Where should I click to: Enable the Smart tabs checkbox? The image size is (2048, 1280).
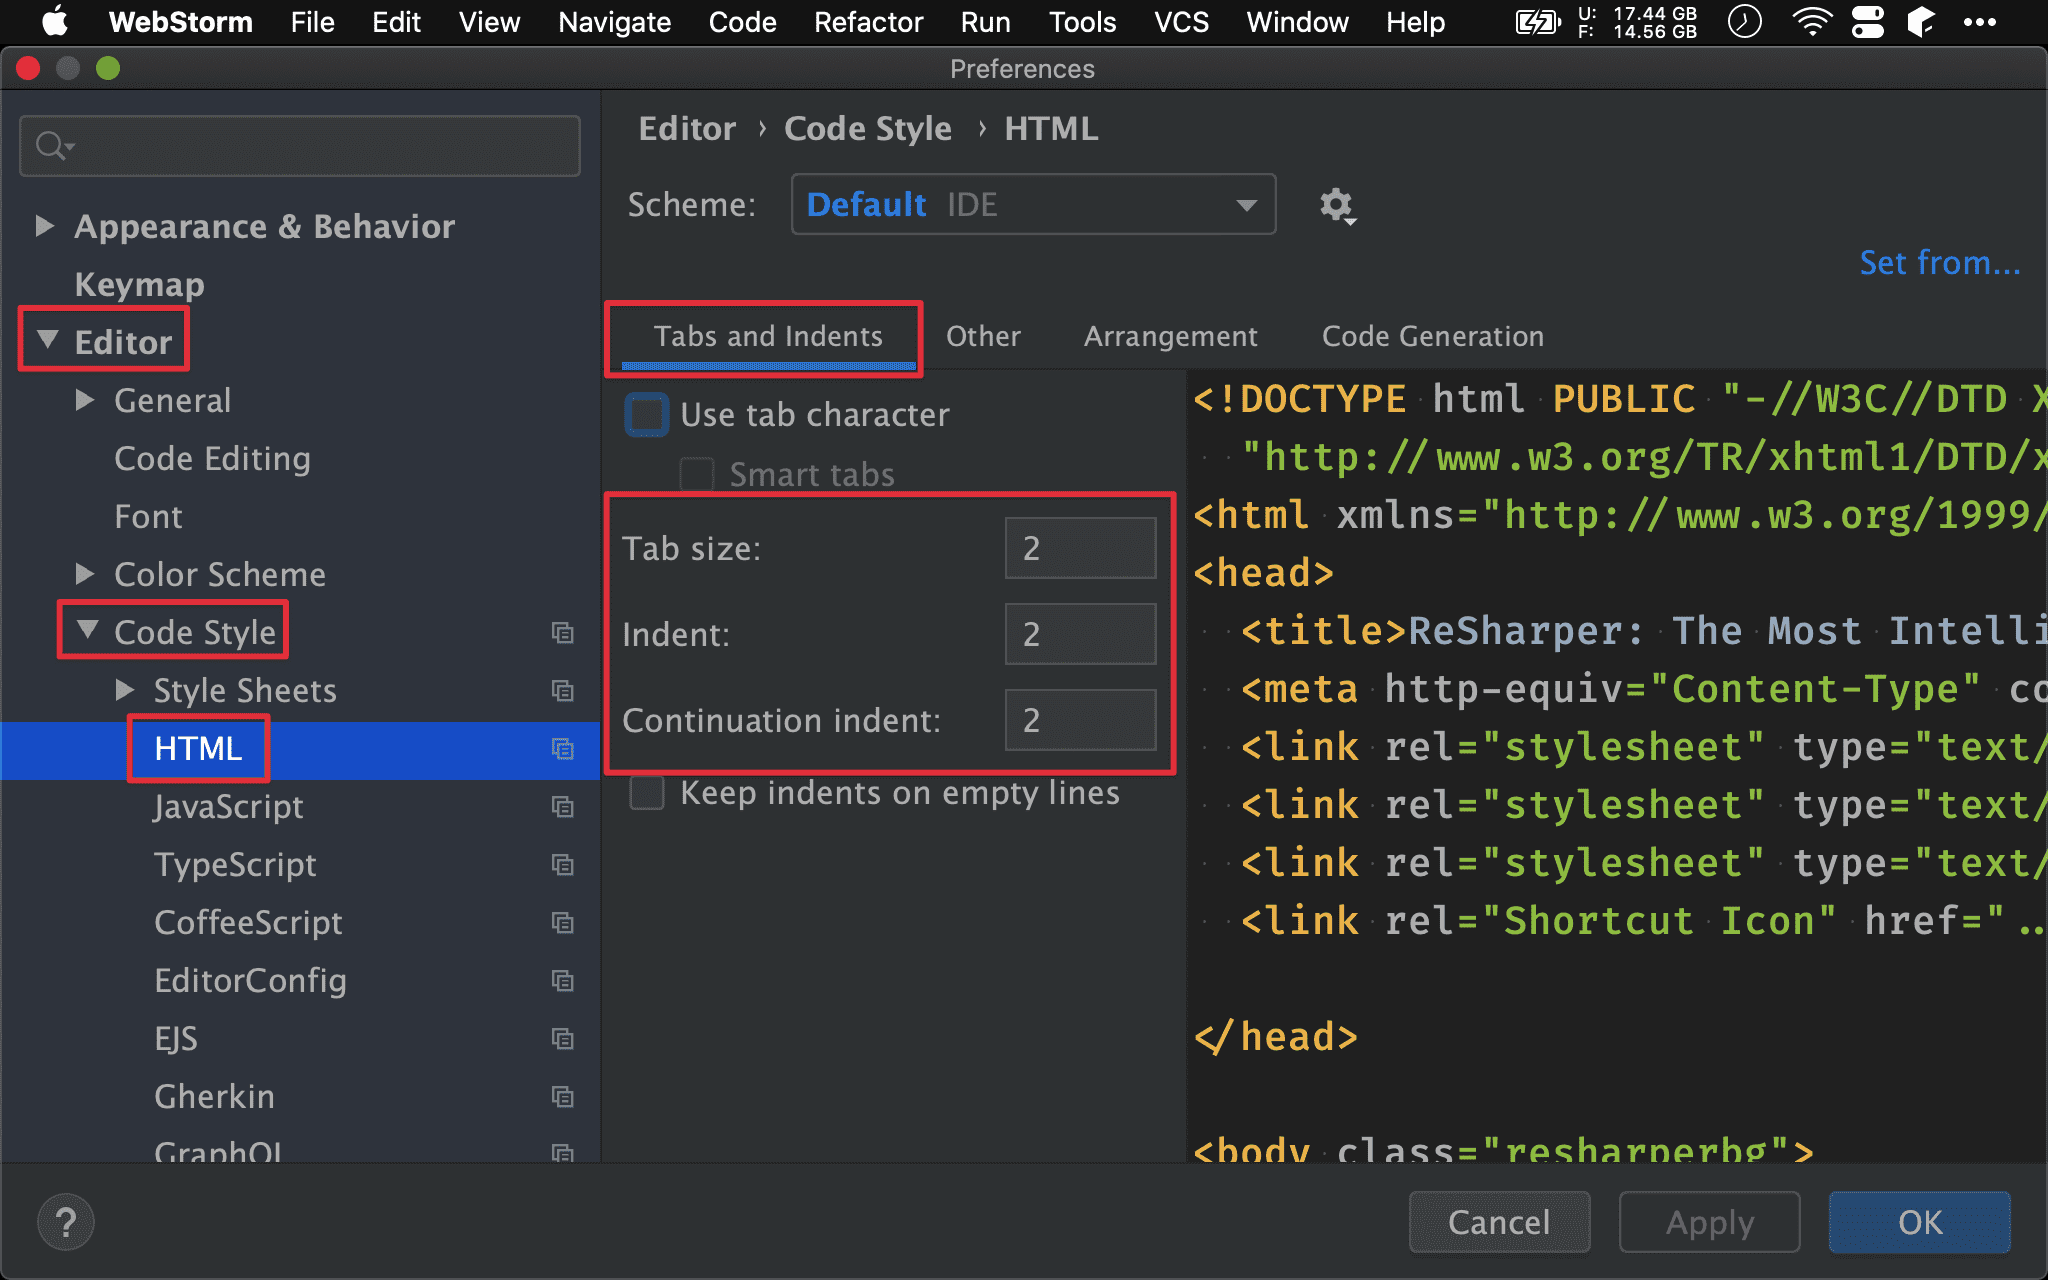coord(697,472)
